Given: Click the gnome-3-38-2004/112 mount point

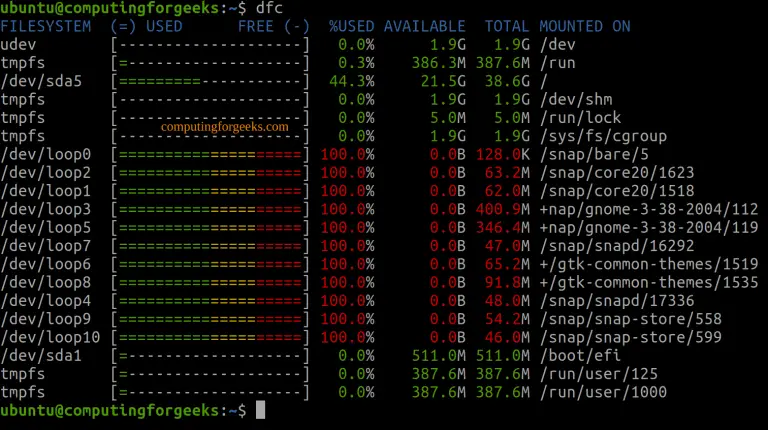Looking at the screenshot, I should click(649, 210).
